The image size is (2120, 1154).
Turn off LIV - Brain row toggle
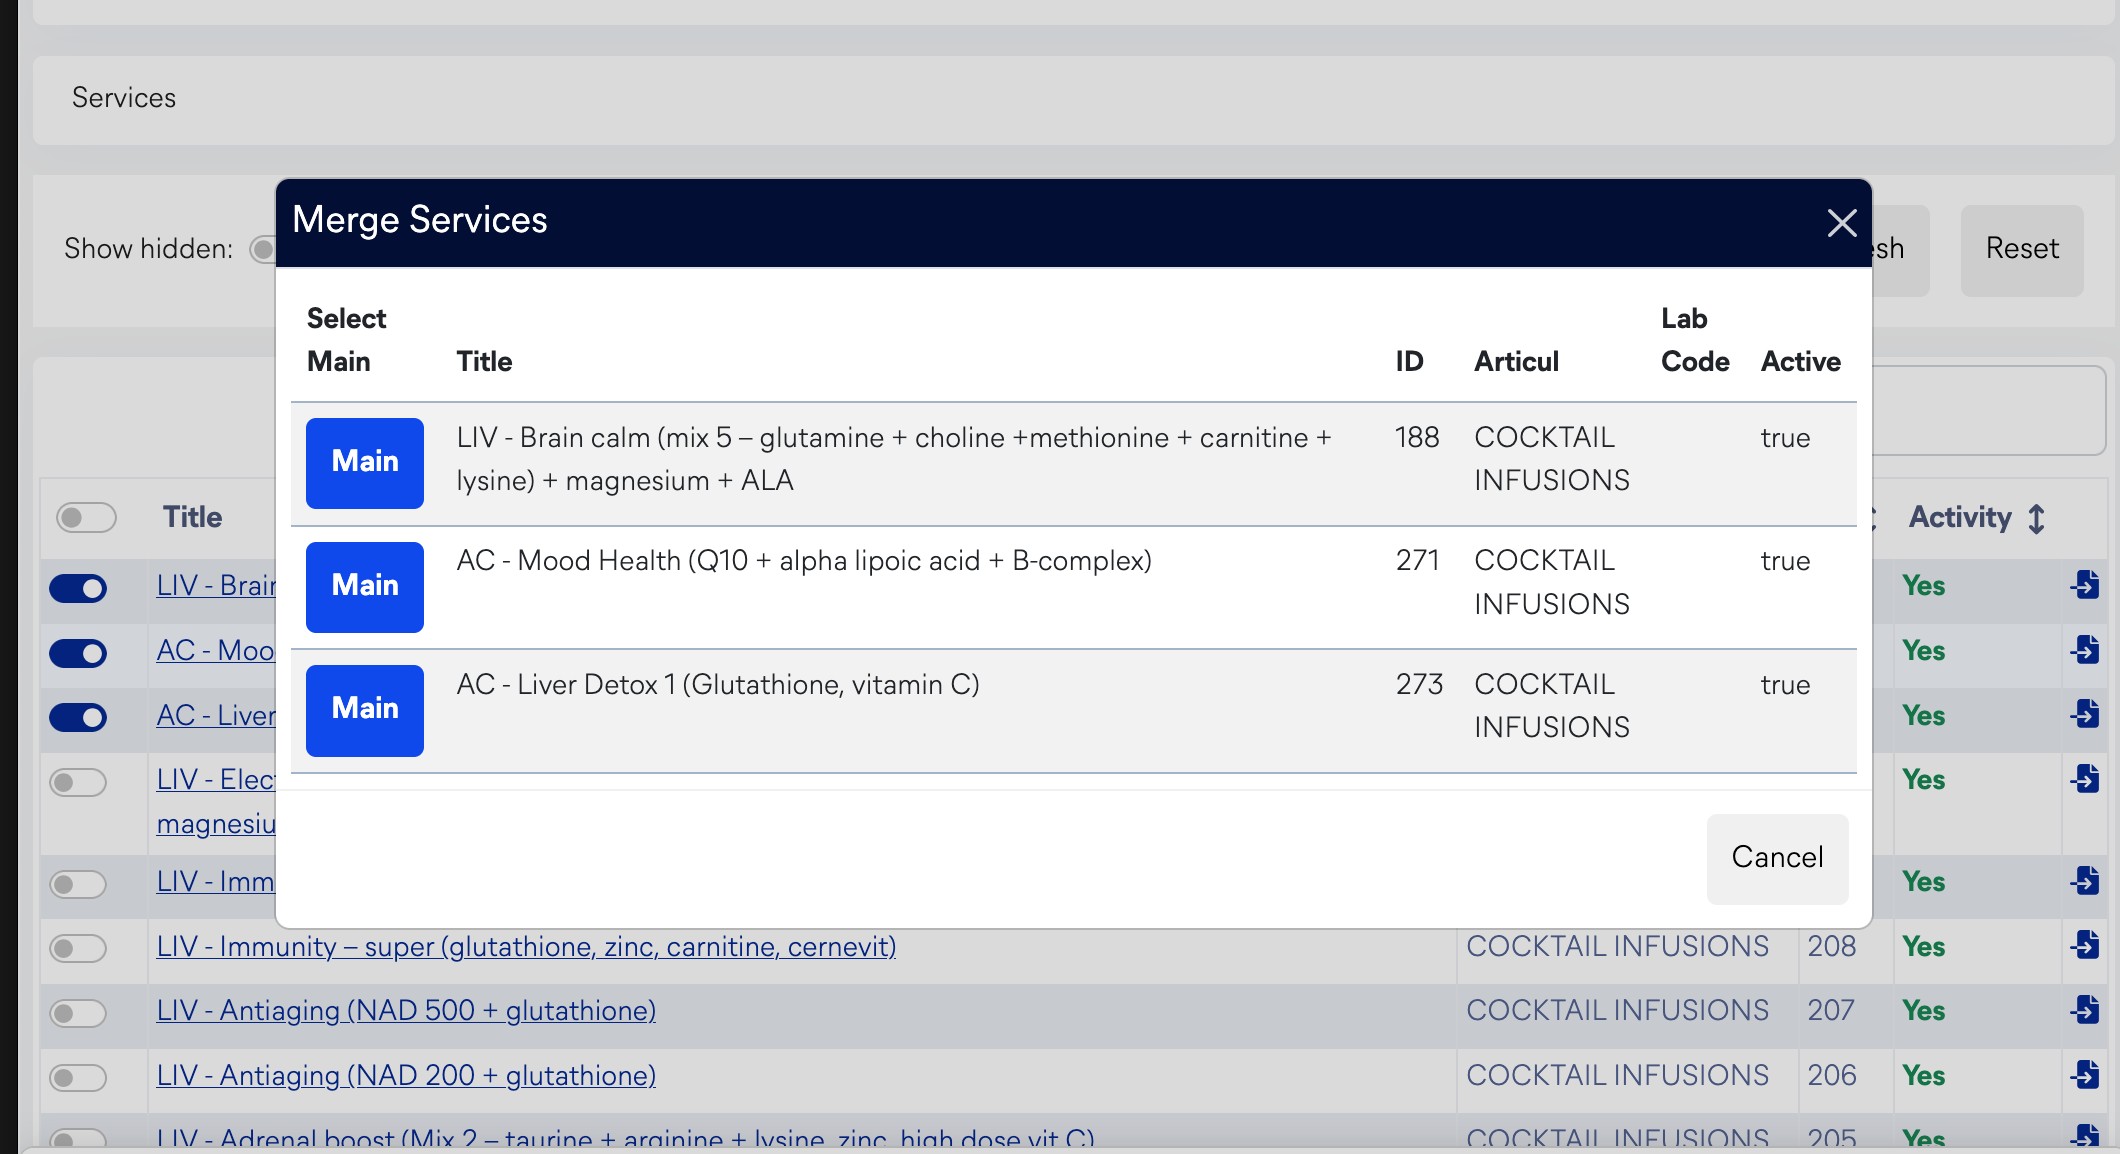coord(78,588)
